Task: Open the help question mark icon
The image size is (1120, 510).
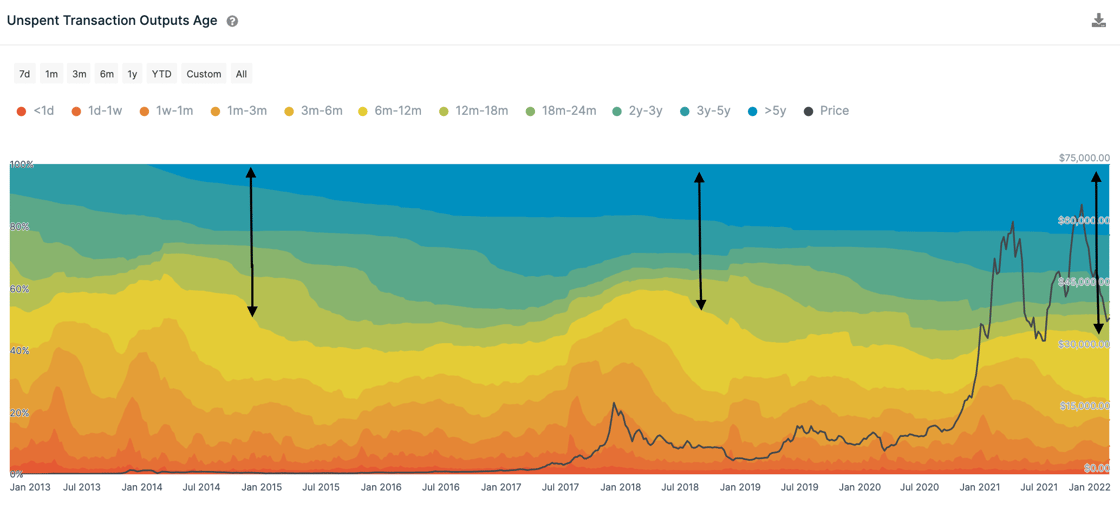Action: [232, 21]
